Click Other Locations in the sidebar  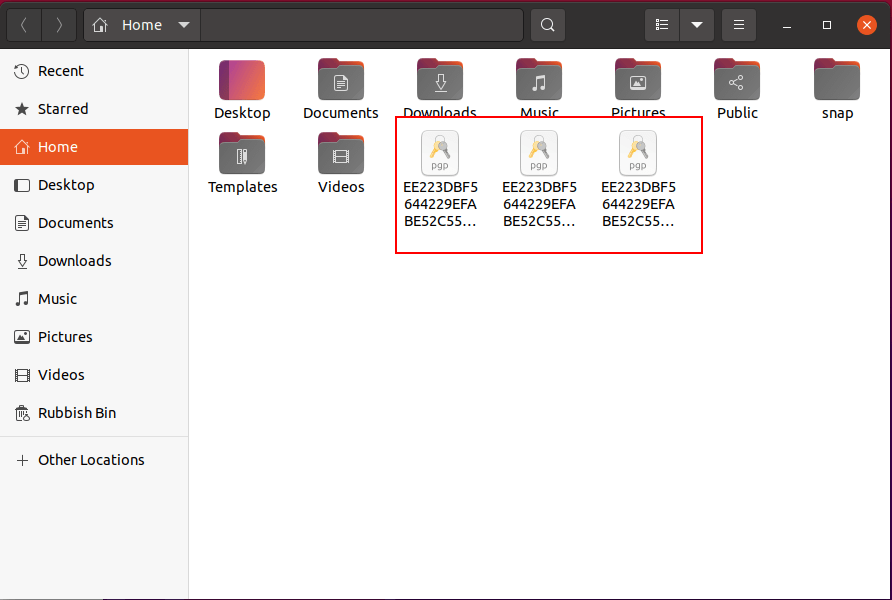90,460
